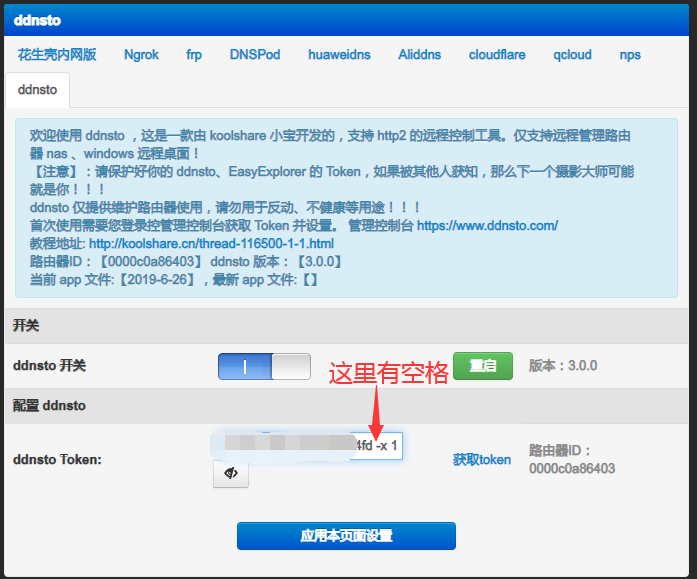Select the DNSPod tab
This screenshot has width=697, height=579.
[x=254, y=55]
